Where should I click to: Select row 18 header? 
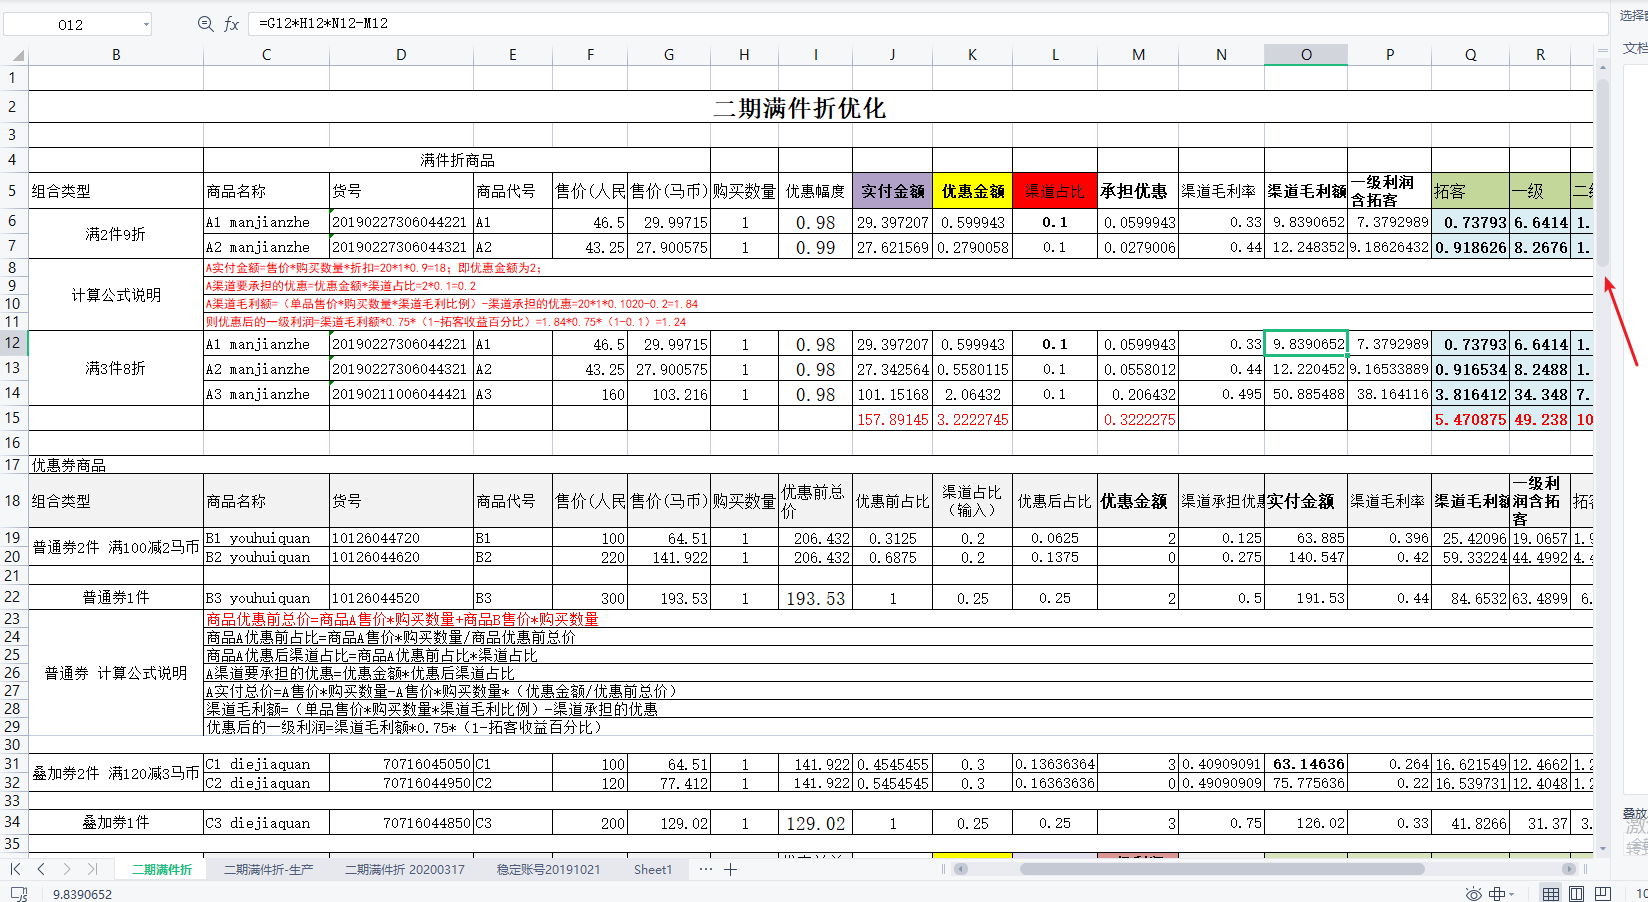pyautogui.click(x=13, y=501)
